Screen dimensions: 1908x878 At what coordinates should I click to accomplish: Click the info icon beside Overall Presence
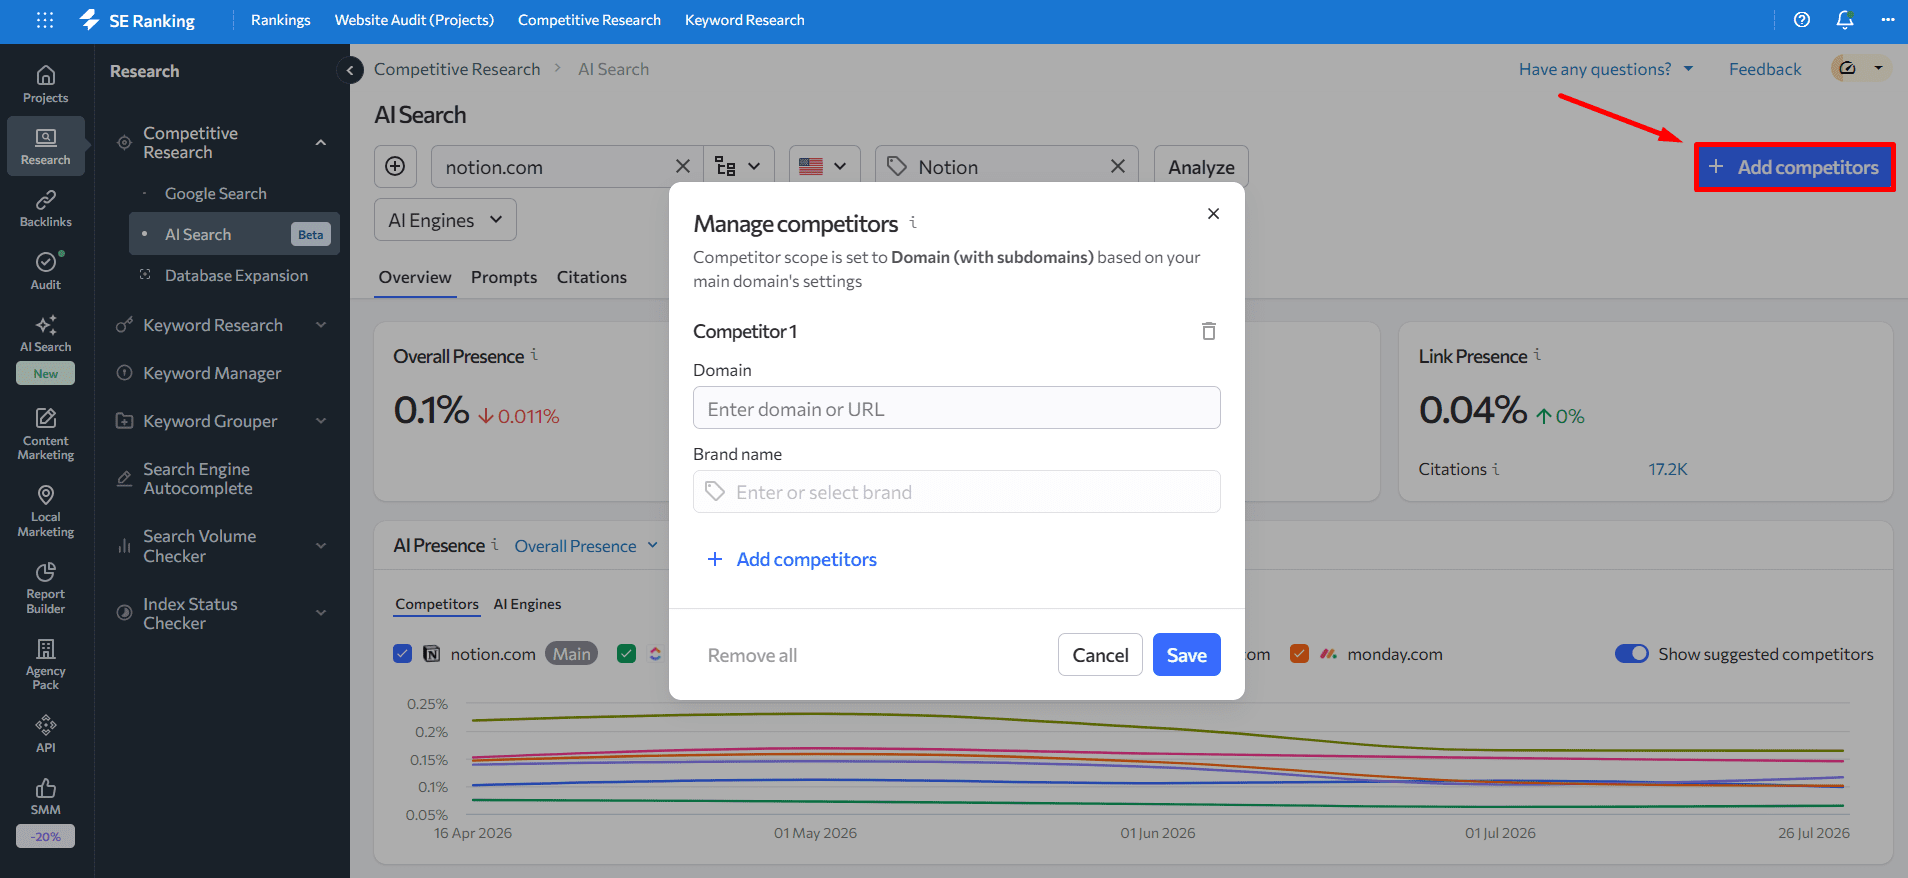(x=534, y=354)
